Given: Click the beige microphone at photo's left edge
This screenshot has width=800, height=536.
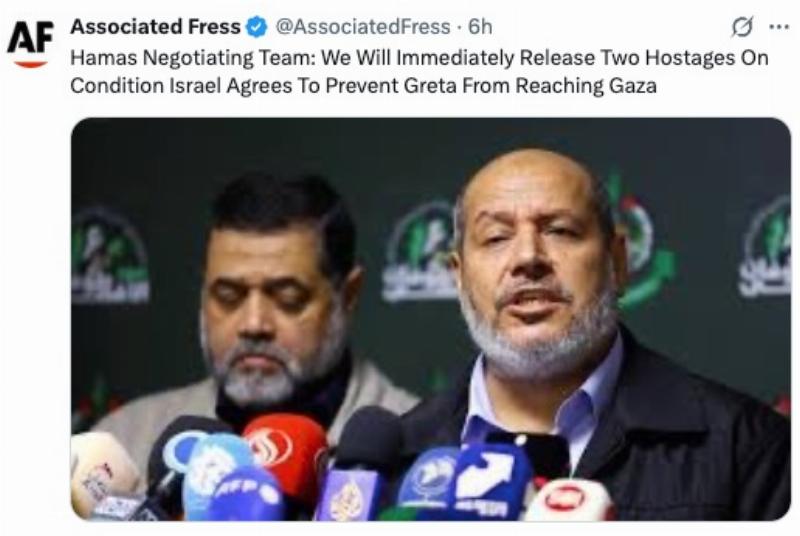Looking at the screenshot, I should (x=104, y=473).
